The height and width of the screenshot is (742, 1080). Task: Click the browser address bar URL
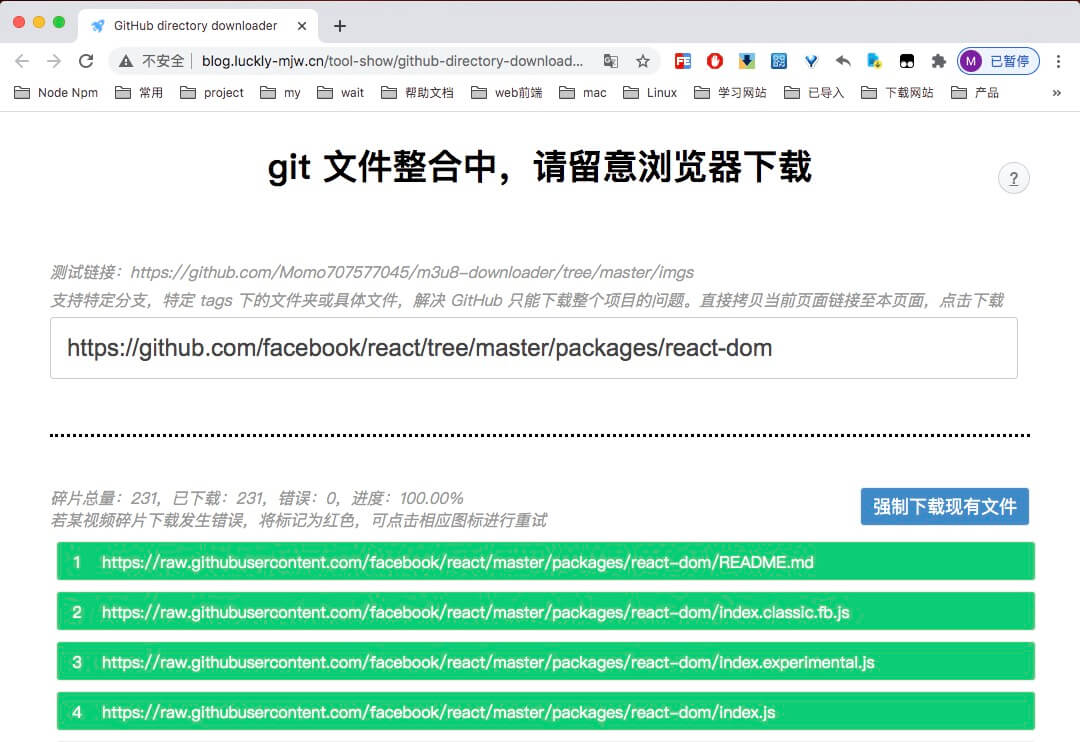pos(393,61)
